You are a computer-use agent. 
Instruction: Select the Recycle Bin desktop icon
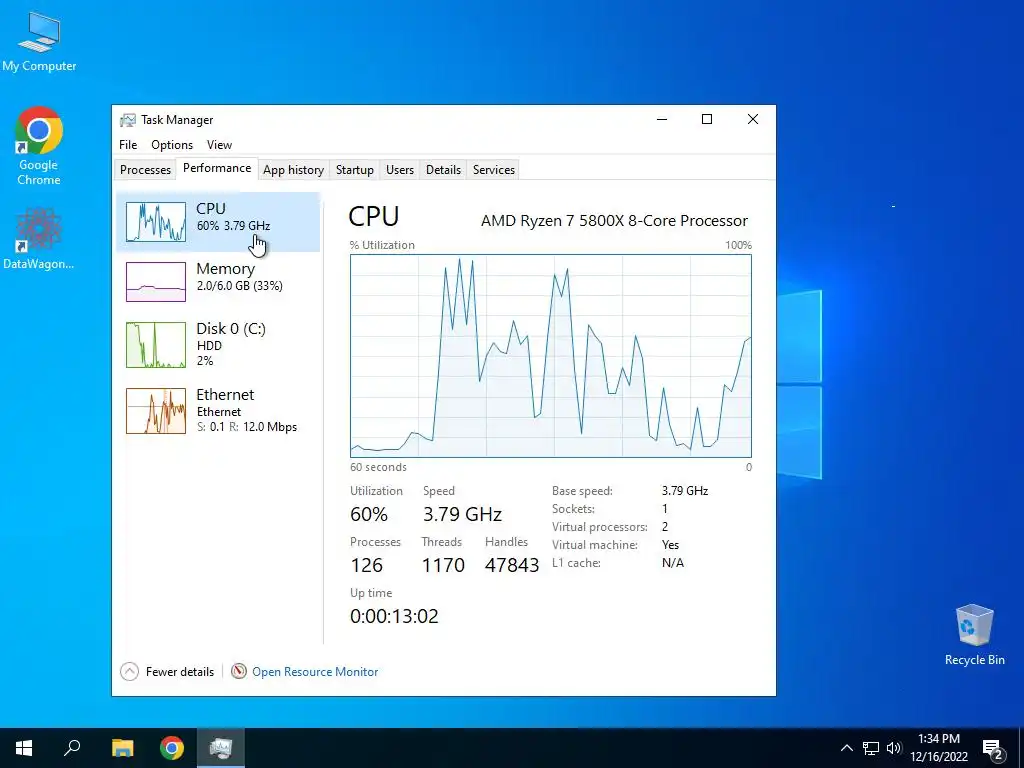pos(974,635)
